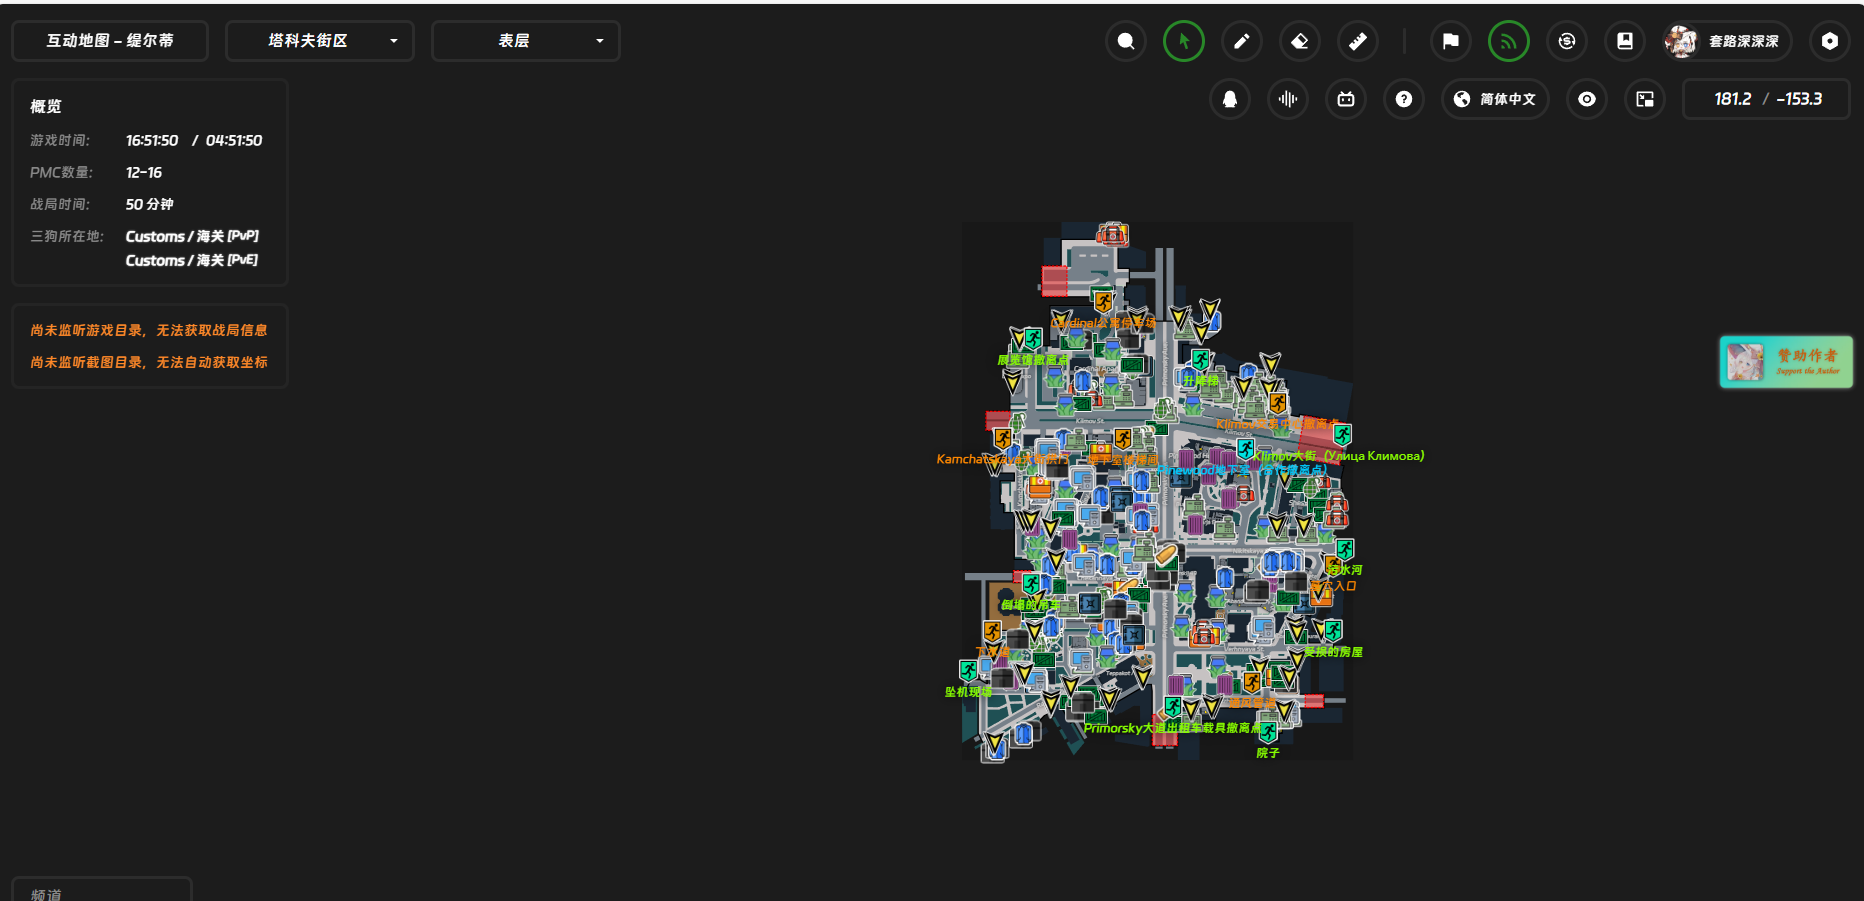Click the Kamchatskaya大街拱门 orange extraction marker
1864x901 pixels.
(x=1003, y=439)
